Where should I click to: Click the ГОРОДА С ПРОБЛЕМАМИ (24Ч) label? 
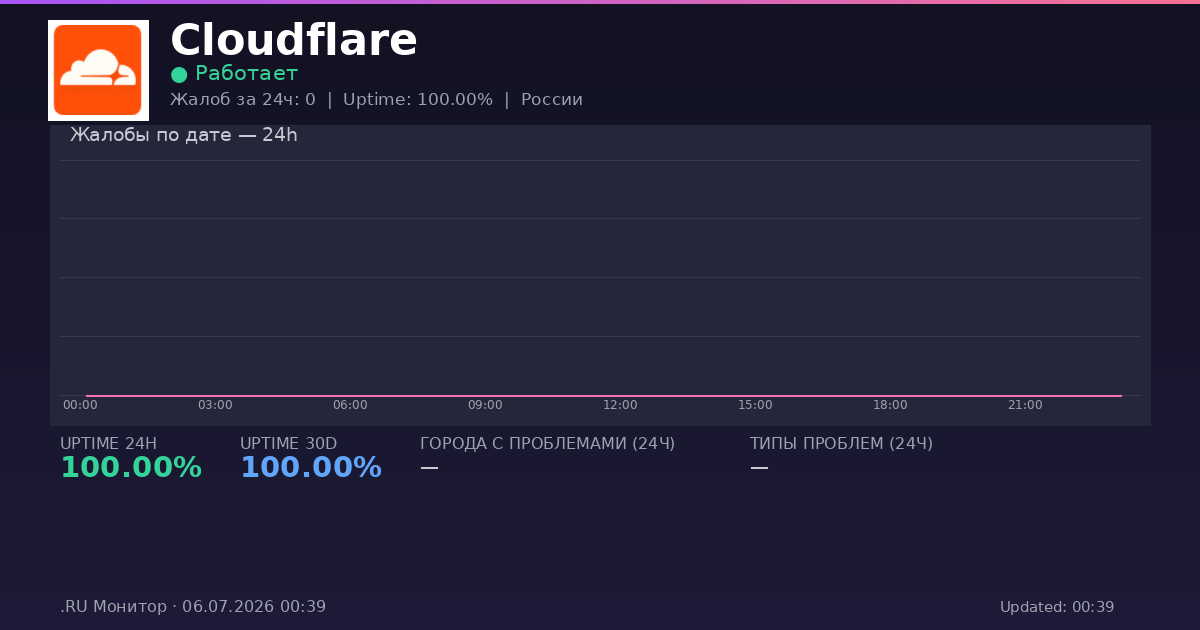pos(547,444)
